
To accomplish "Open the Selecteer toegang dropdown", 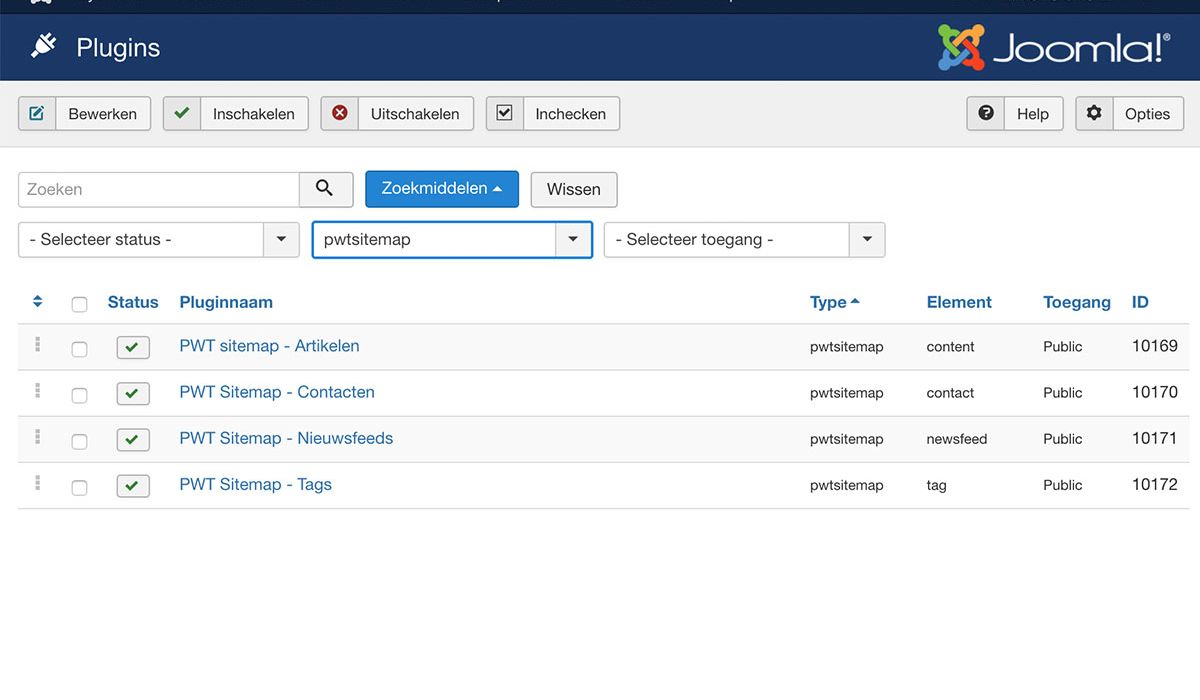I will click(x=744, y=240).
